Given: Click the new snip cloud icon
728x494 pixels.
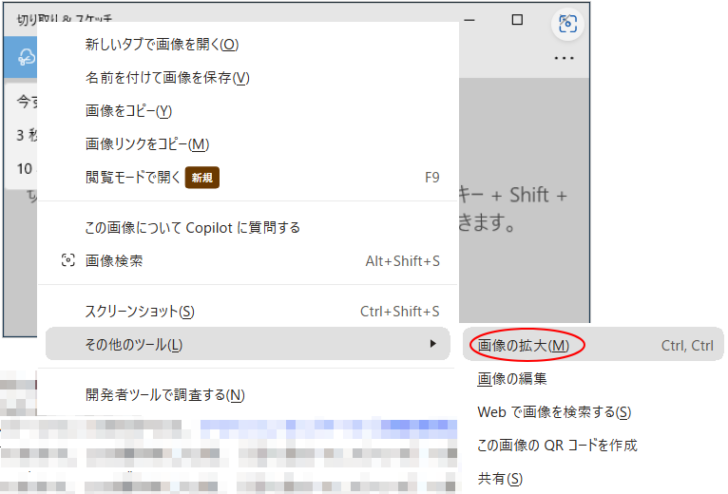Looking at the screenshot, I should pos(26,58).
